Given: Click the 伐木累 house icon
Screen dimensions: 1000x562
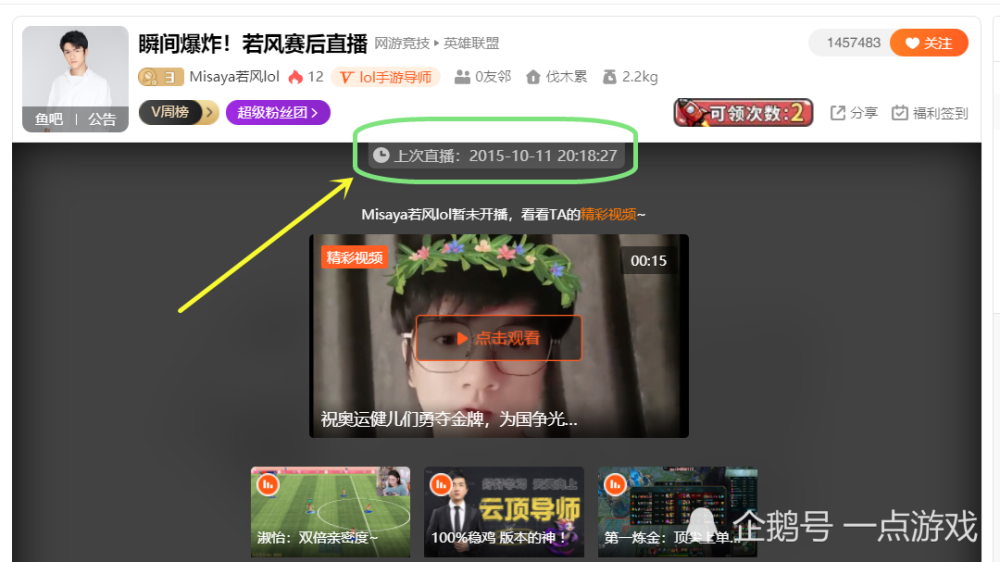Looking at the screenshot, I should [533, 77].
